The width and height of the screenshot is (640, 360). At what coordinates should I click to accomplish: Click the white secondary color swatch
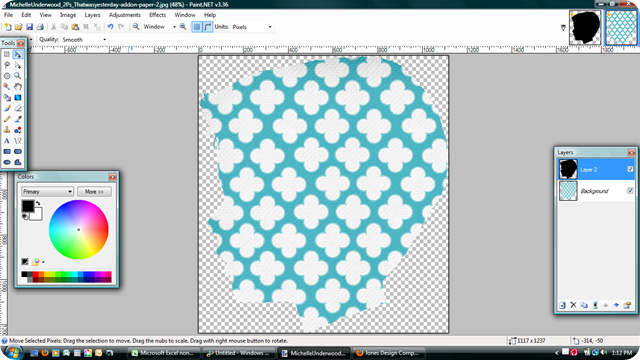point(37,215)
